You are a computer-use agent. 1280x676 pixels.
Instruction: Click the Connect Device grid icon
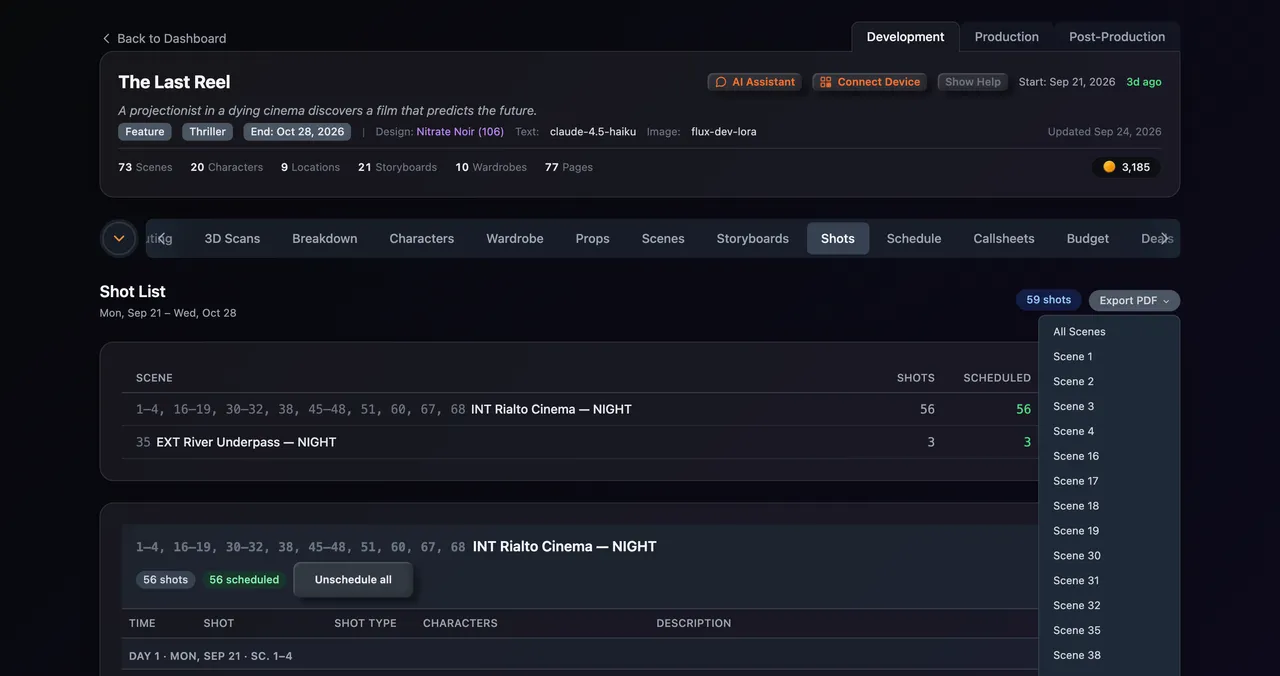(826, 82)
